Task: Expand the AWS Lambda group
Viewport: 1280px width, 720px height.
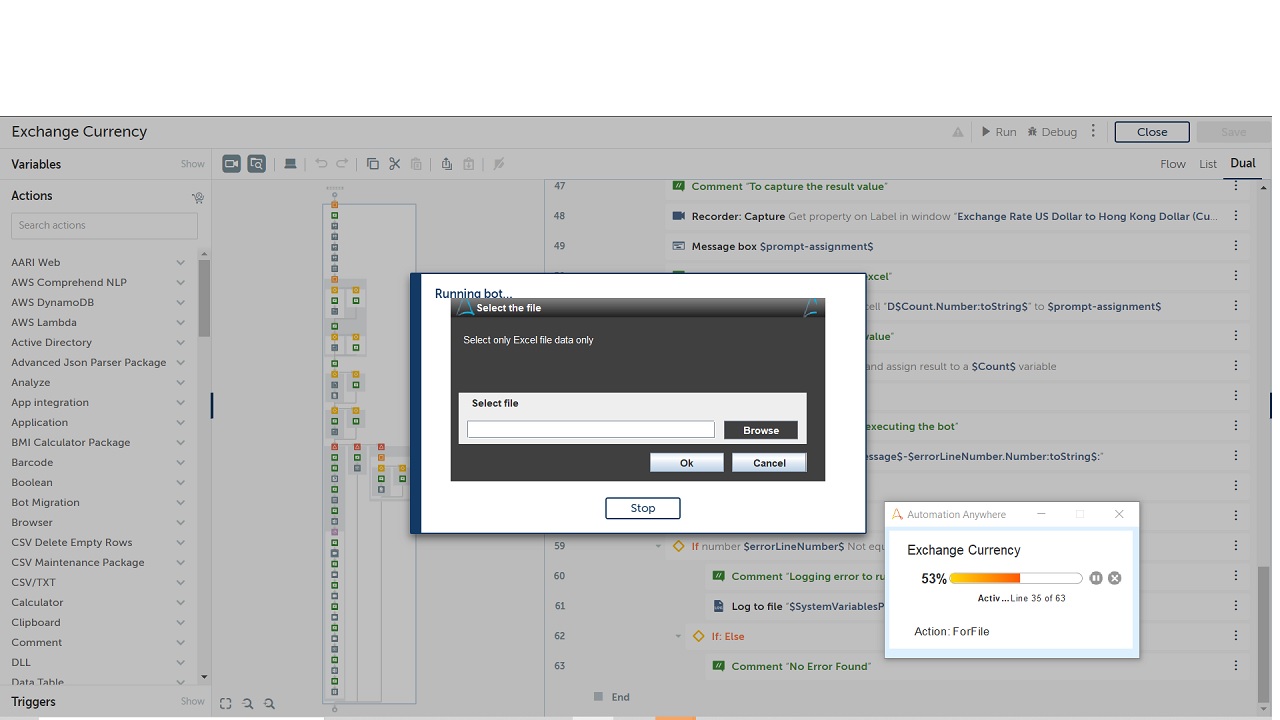Action: coord(180,323)
